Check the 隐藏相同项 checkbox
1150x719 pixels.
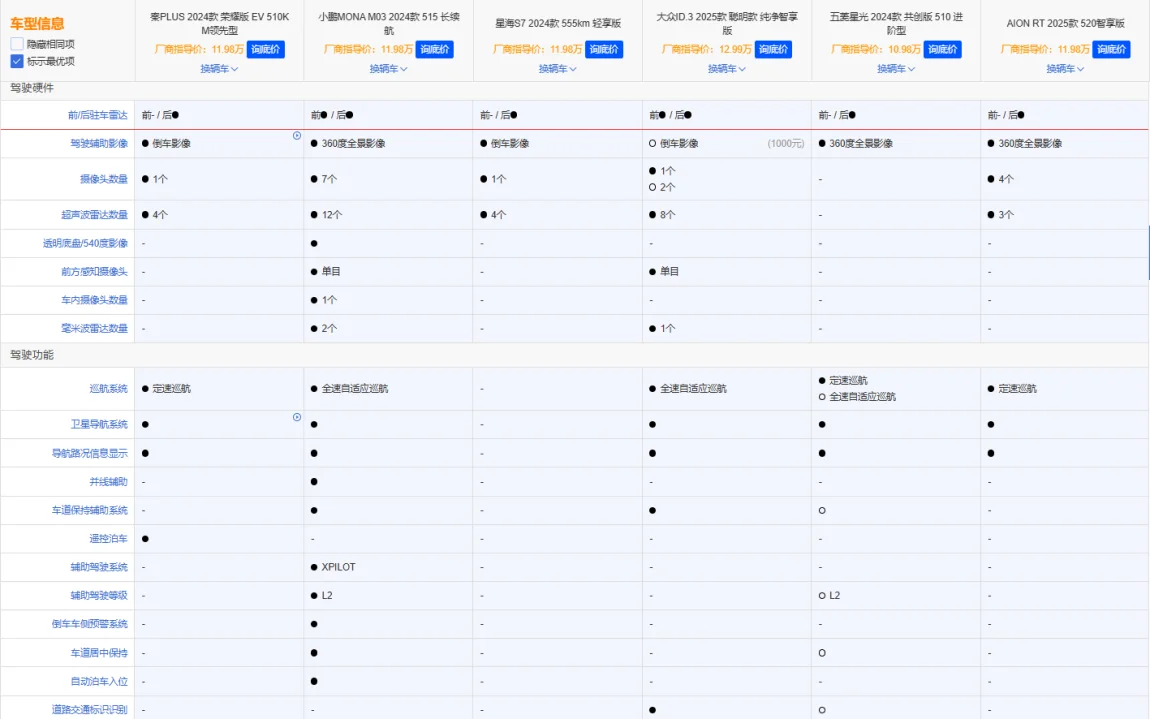coord(17,44)
